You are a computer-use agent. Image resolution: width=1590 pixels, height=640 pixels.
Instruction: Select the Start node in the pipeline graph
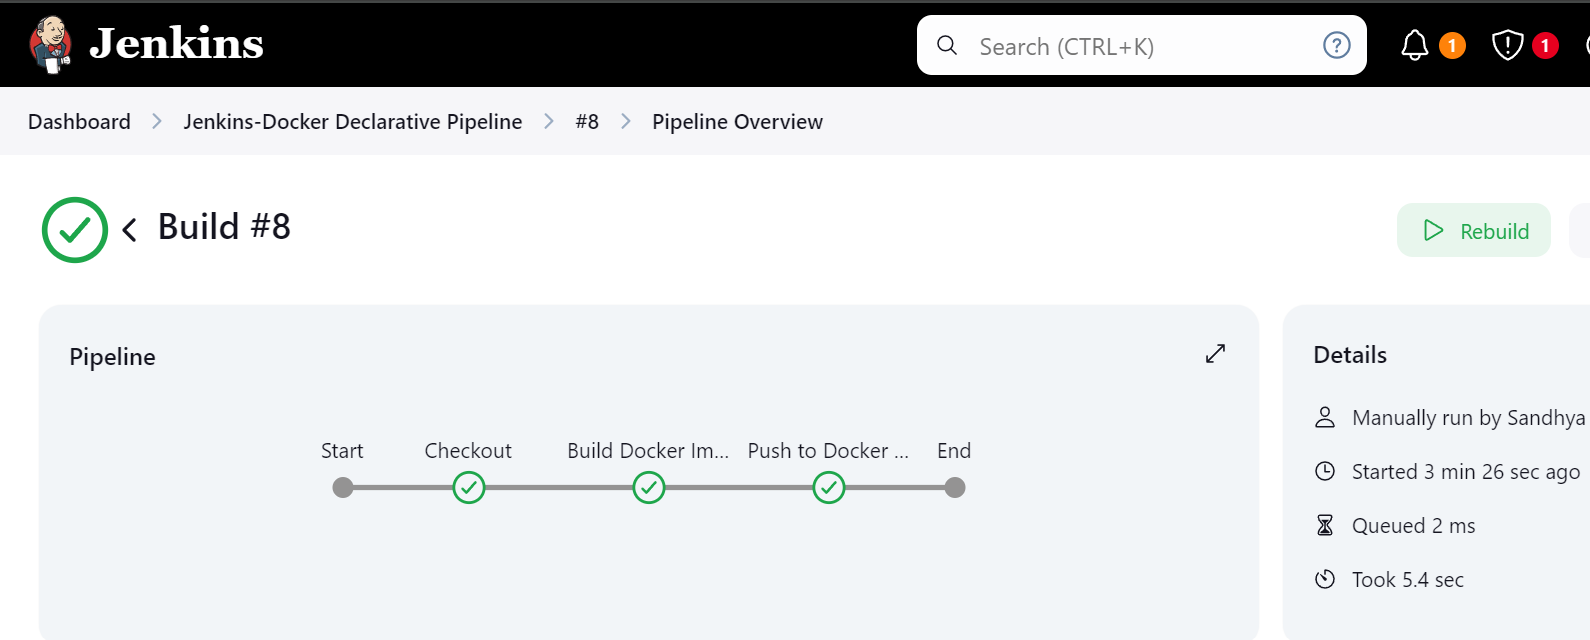(343, 488)
